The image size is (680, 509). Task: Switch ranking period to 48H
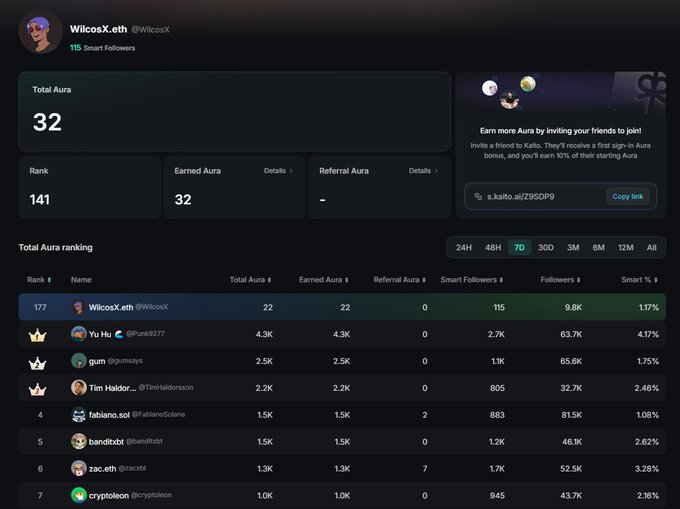(493, 248)
